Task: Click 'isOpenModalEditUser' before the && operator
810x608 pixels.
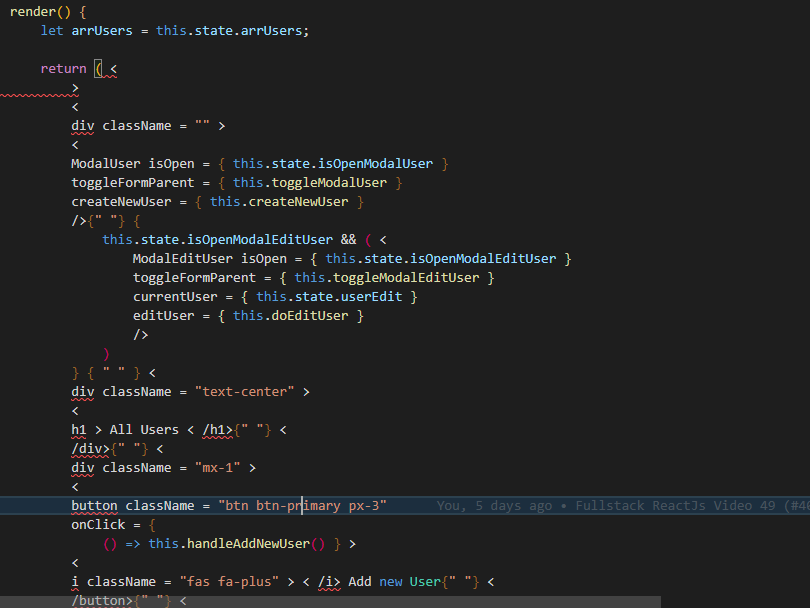Action: pos(260,240)
